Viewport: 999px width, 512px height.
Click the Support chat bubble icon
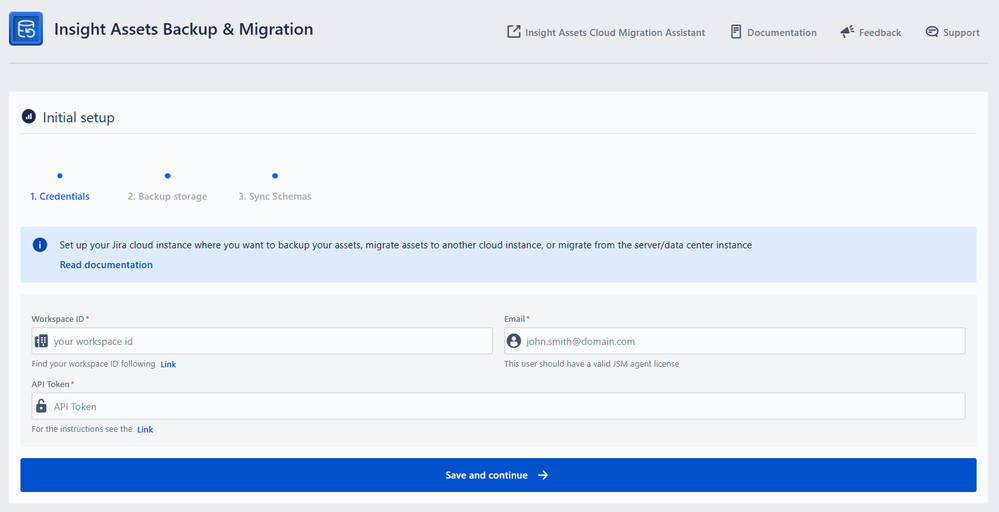931,32
